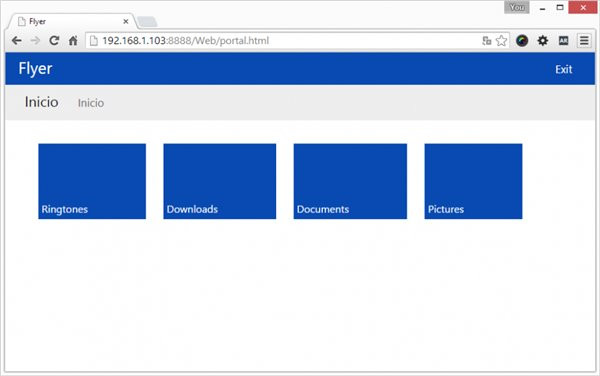
Task: Reload the page with the refresh icon
Action: pos(54,41)
